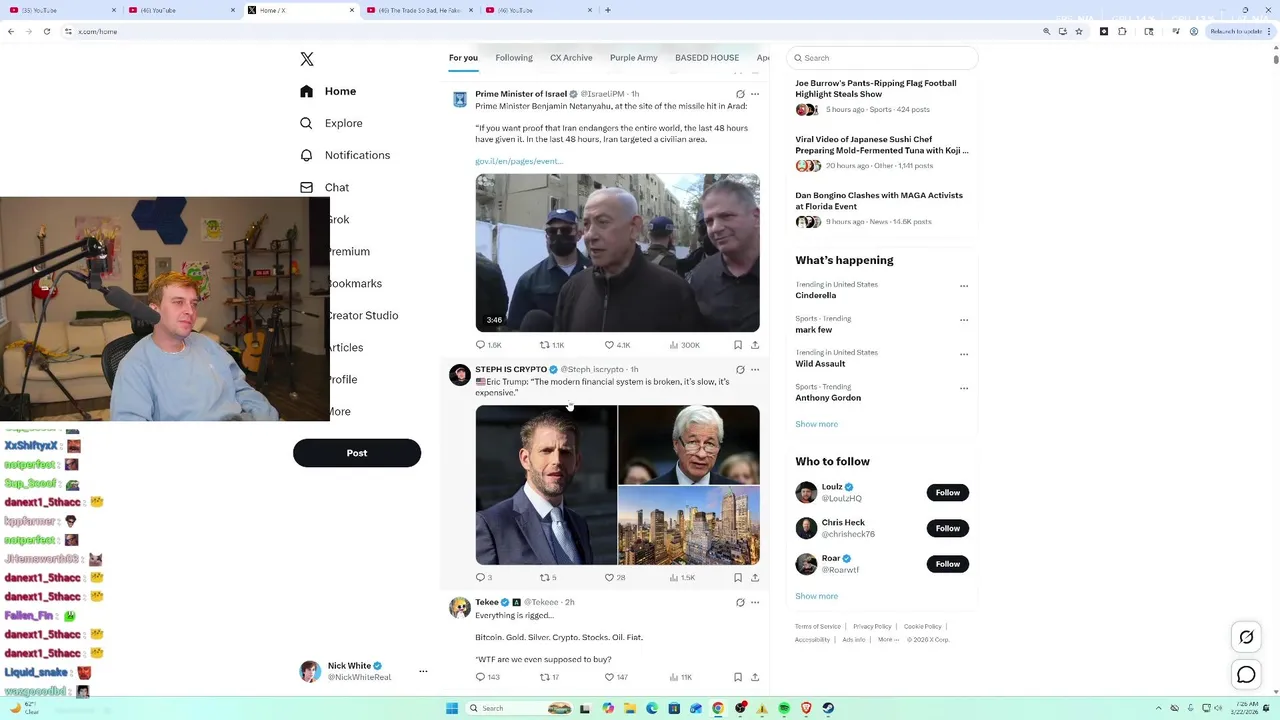Click the browser reload button

coord(46,32)
